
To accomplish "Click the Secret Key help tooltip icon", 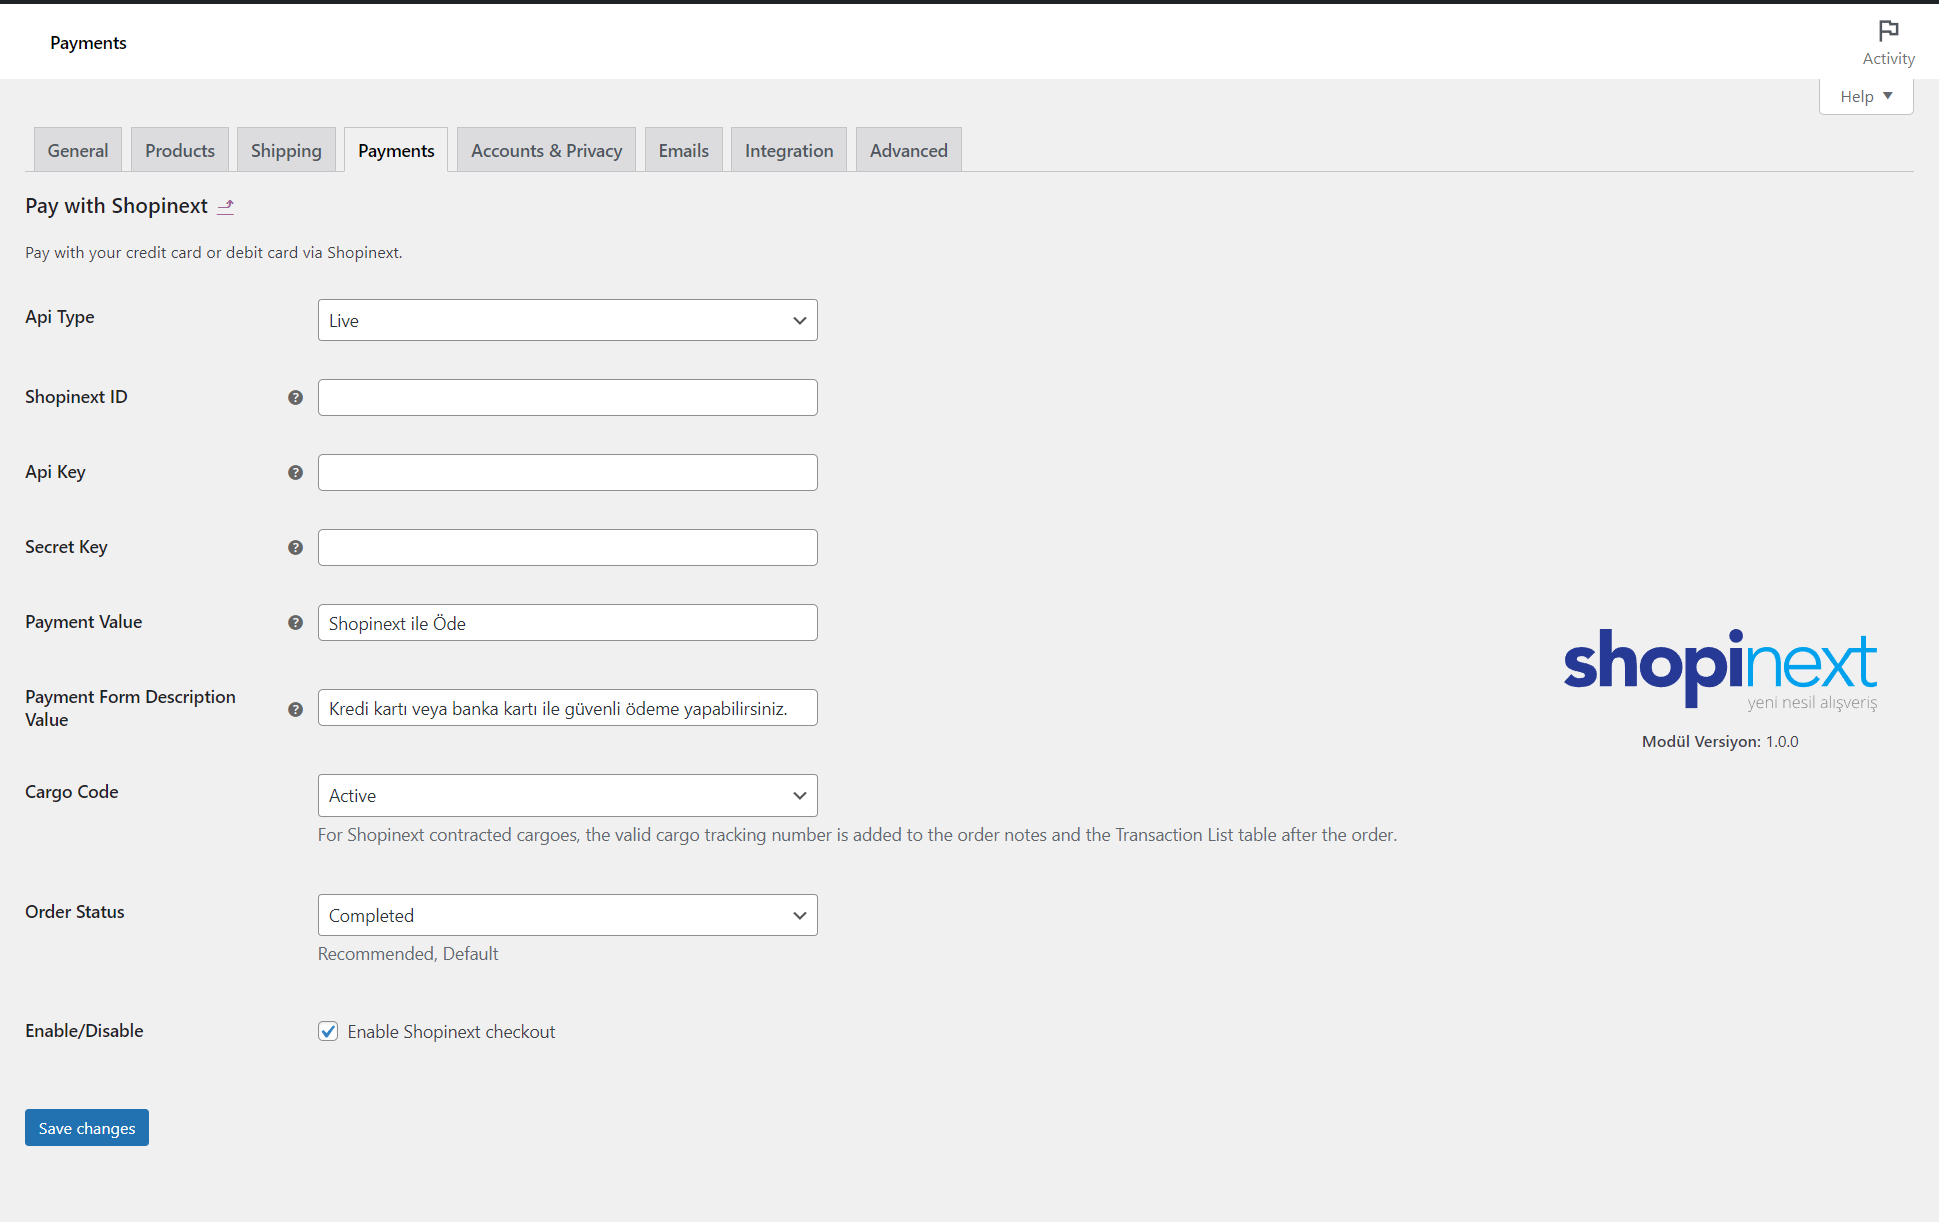I will (x=295, y=548).
